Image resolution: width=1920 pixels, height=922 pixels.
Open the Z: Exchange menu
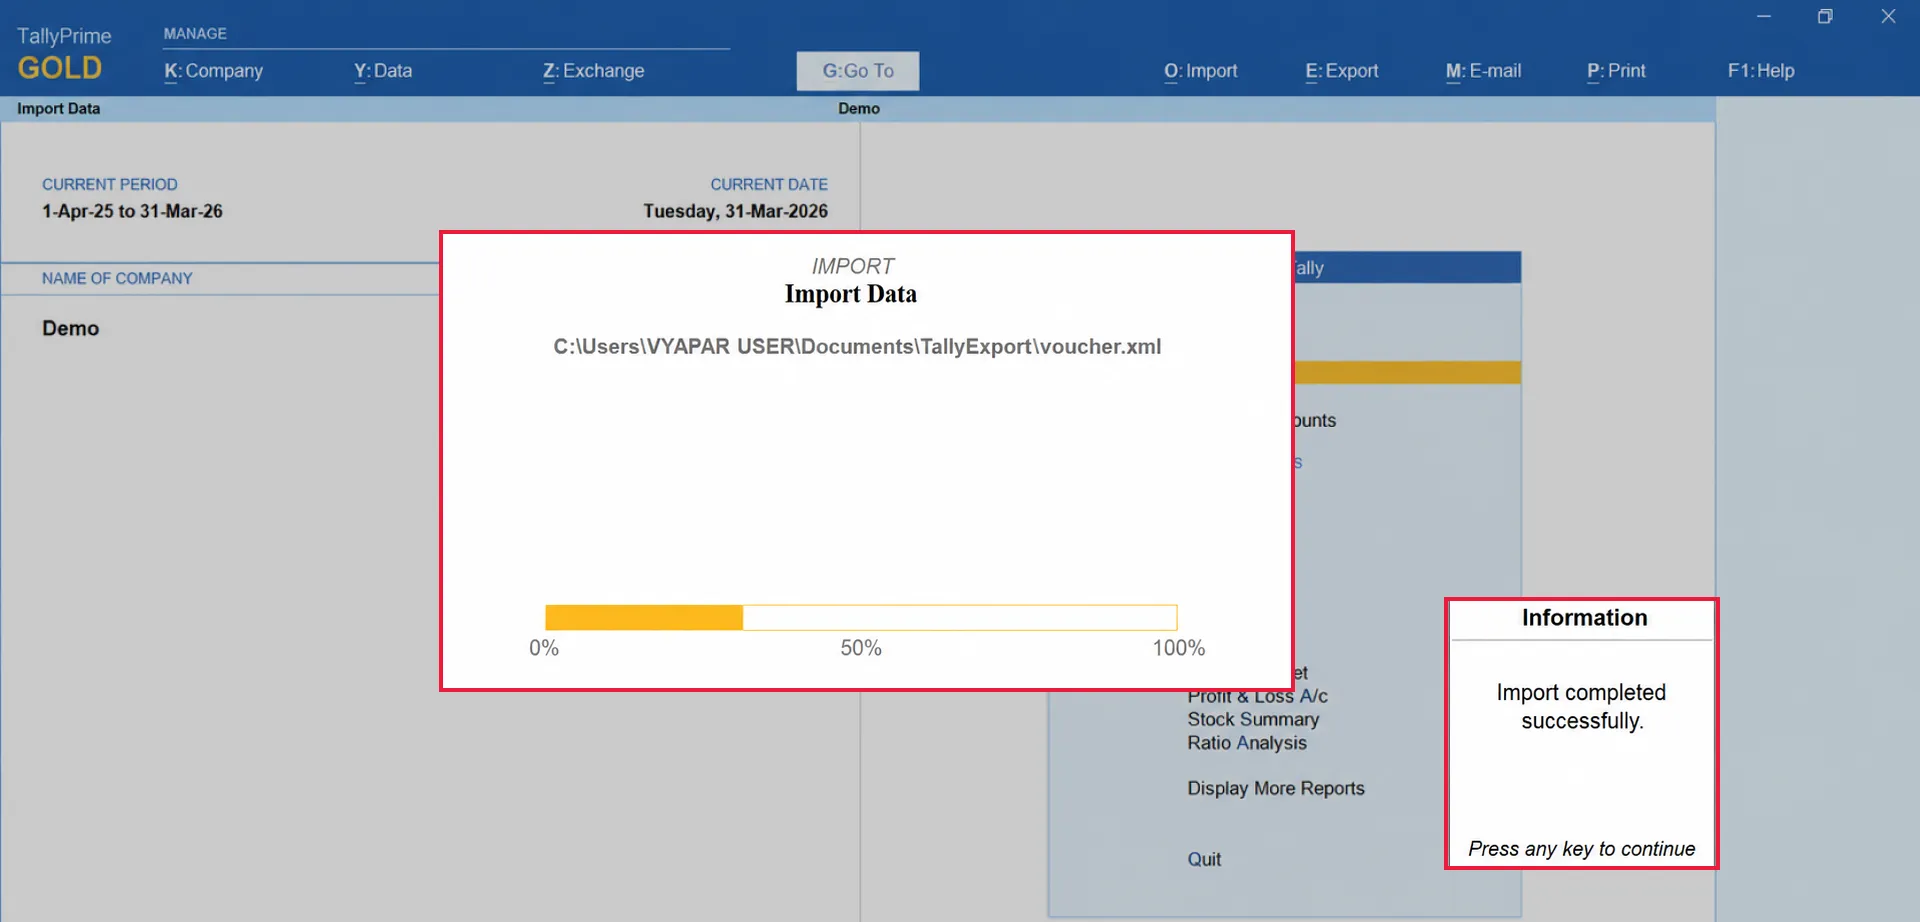[594, 71]
